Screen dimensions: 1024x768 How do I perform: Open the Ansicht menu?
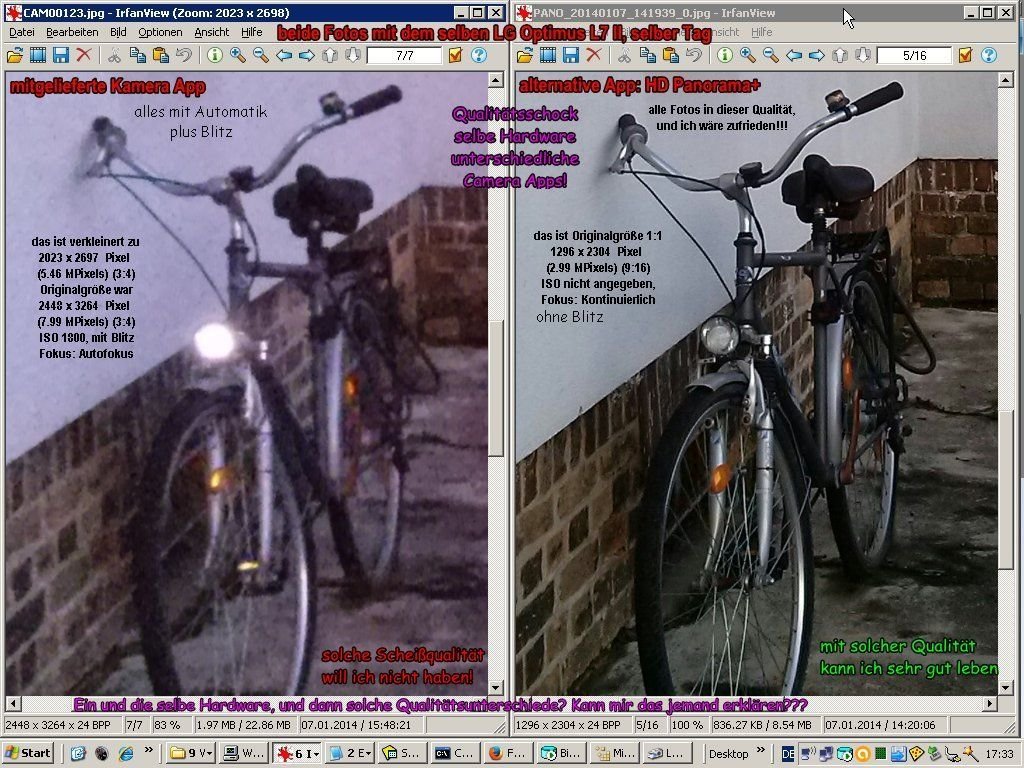tap(212, 32)
